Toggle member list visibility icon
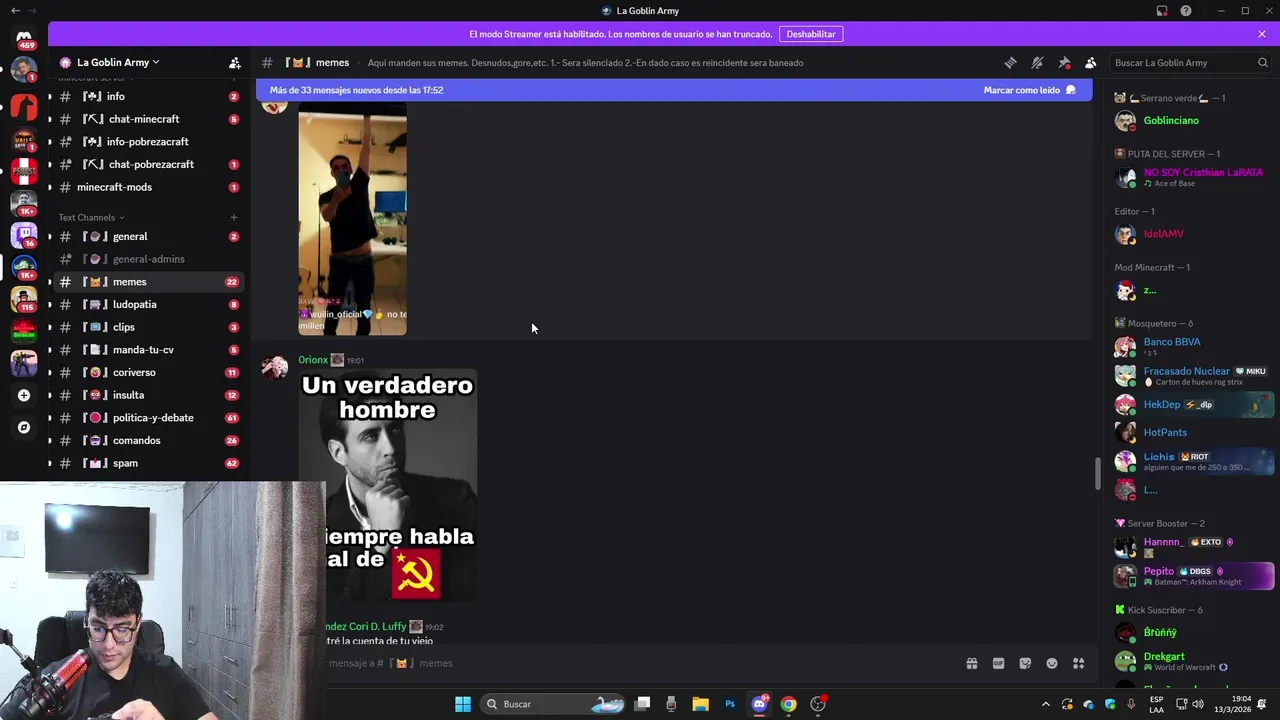 click(x=1091, y=62)
